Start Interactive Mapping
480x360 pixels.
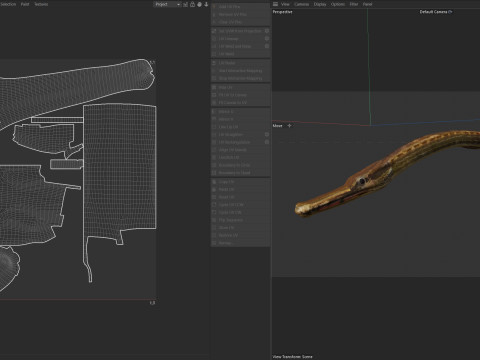click(240, 71)
